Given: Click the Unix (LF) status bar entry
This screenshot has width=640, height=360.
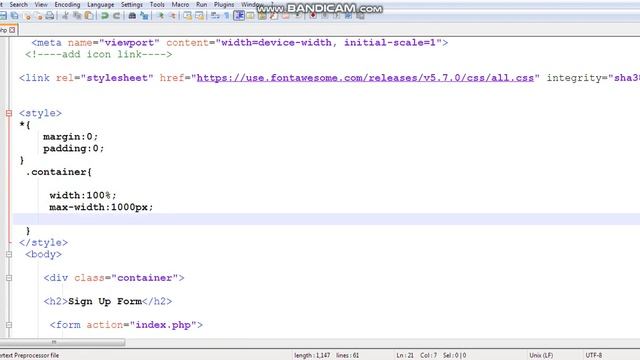Looking at the screenshot, I should point(541,356).
